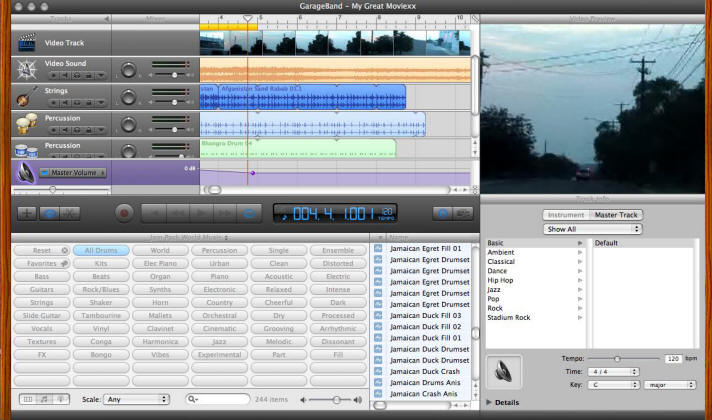The width and height of the screenshot is (712, 420).
Task: Click the Master Volume speaker icon
Action: tap(25, 173)
